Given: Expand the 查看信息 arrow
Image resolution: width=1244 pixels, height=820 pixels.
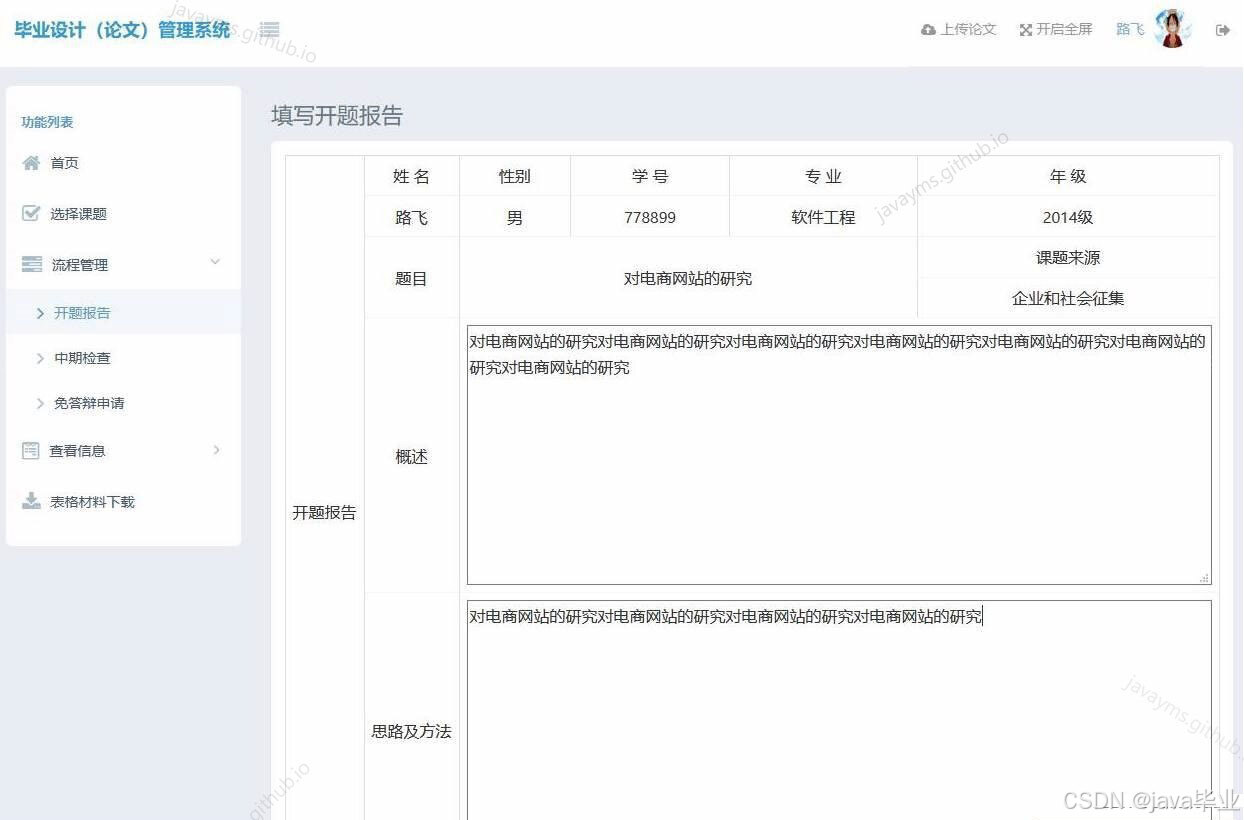Looking at the screenshot, I should pos(217,450).
